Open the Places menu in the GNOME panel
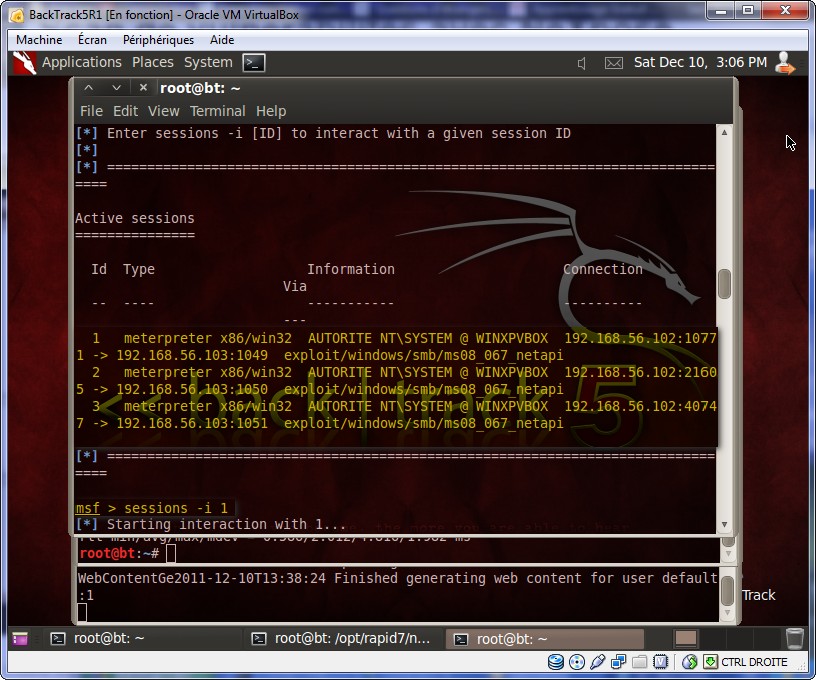This screenshot has width=816, height=680. coord(152,62)
